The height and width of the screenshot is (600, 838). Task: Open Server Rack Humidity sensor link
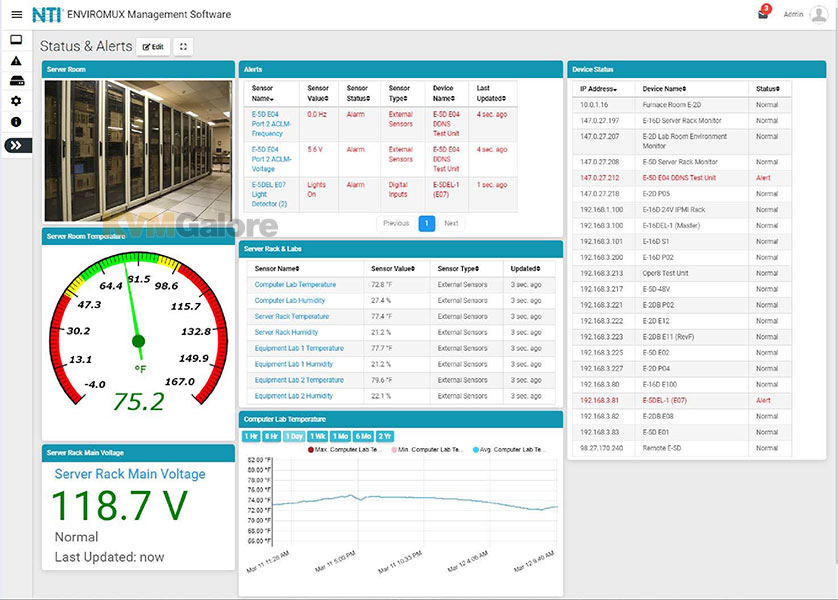click(286, 332)
